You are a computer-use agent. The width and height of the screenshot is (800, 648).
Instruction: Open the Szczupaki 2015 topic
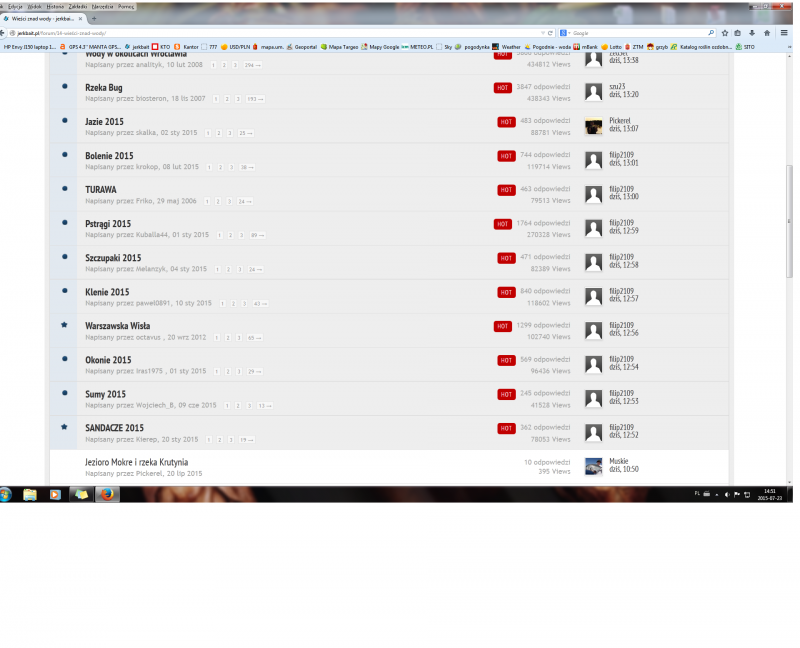click(x=112, y=258)
